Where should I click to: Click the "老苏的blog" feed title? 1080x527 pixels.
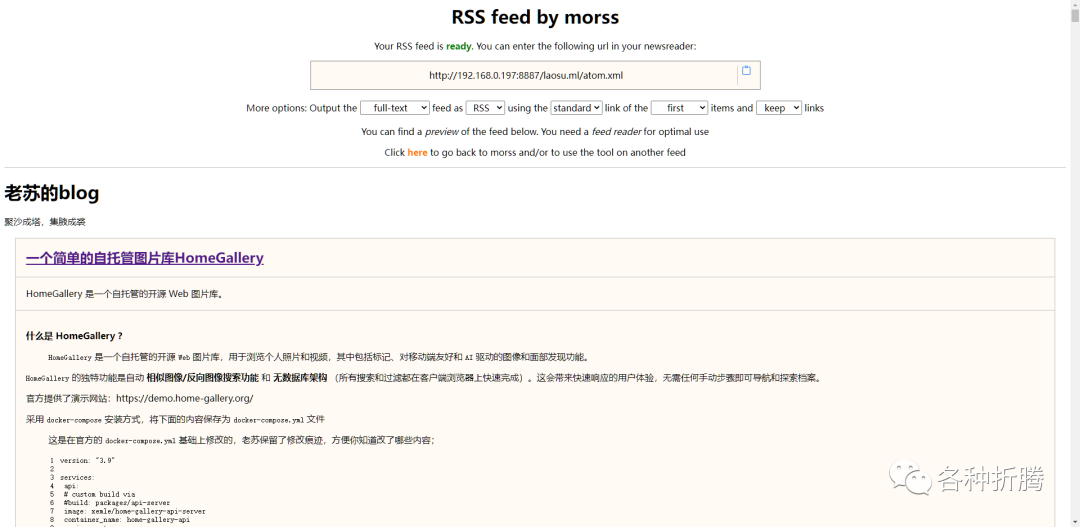click(52, 194)
